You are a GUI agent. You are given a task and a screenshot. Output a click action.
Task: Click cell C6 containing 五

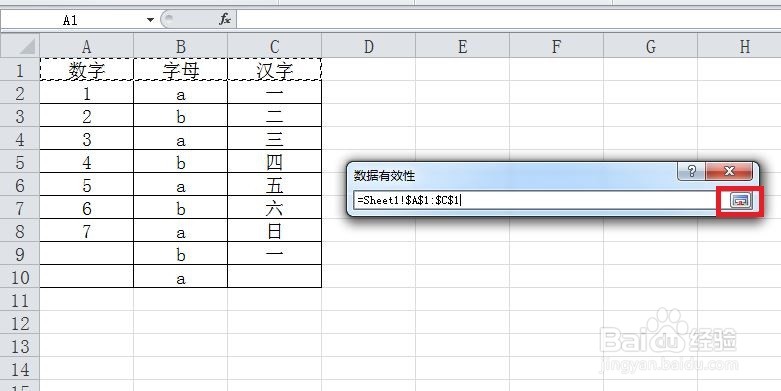click(x=274, y=184)
